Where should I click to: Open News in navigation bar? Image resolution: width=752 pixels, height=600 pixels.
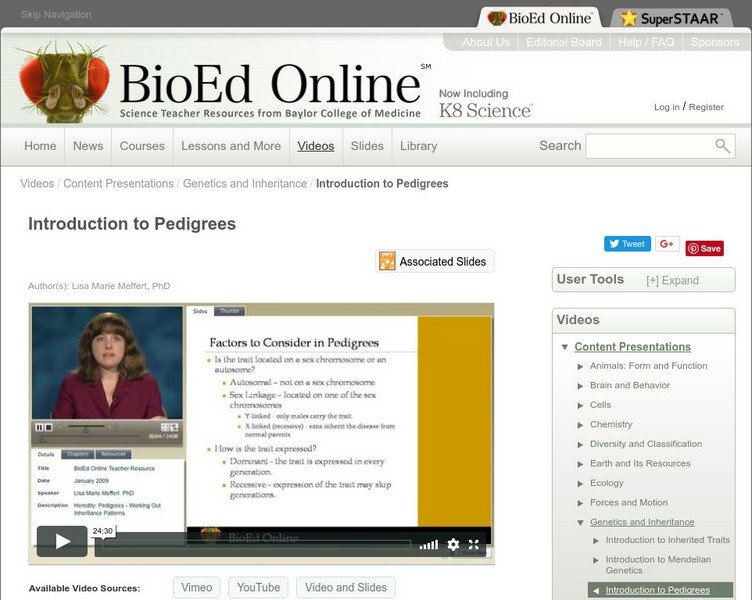tap(88, 146)
